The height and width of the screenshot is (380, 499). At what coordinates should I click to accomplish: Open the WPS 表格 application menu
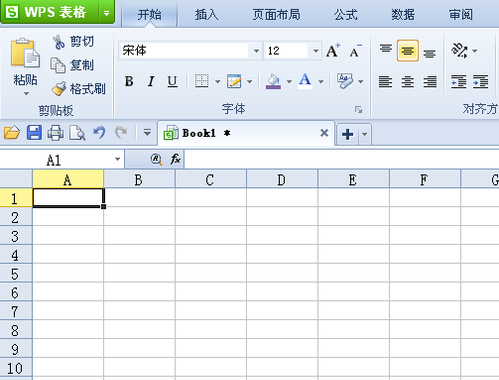tap(49, 12)
